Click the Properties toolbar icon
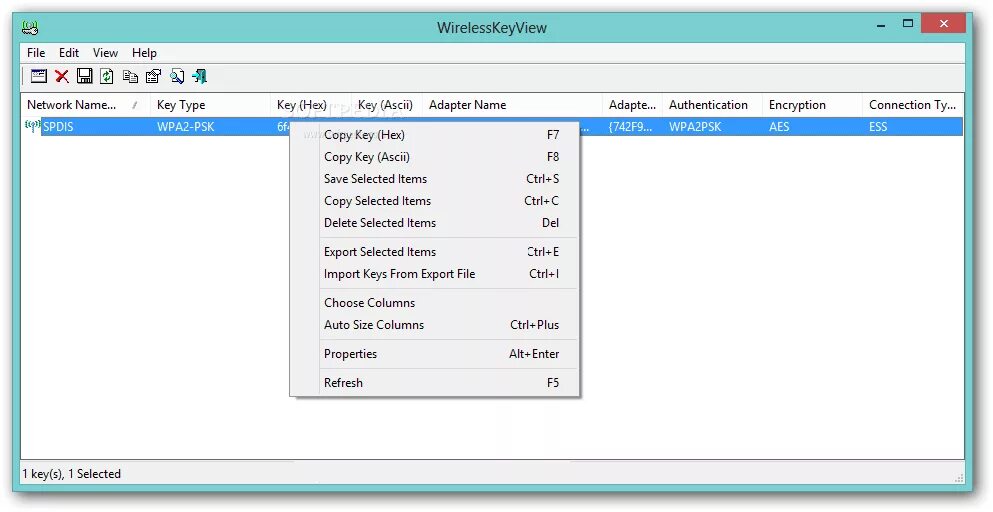Viewport: 993px width, 512px height. pyautogui.click(x=153, y=76)
